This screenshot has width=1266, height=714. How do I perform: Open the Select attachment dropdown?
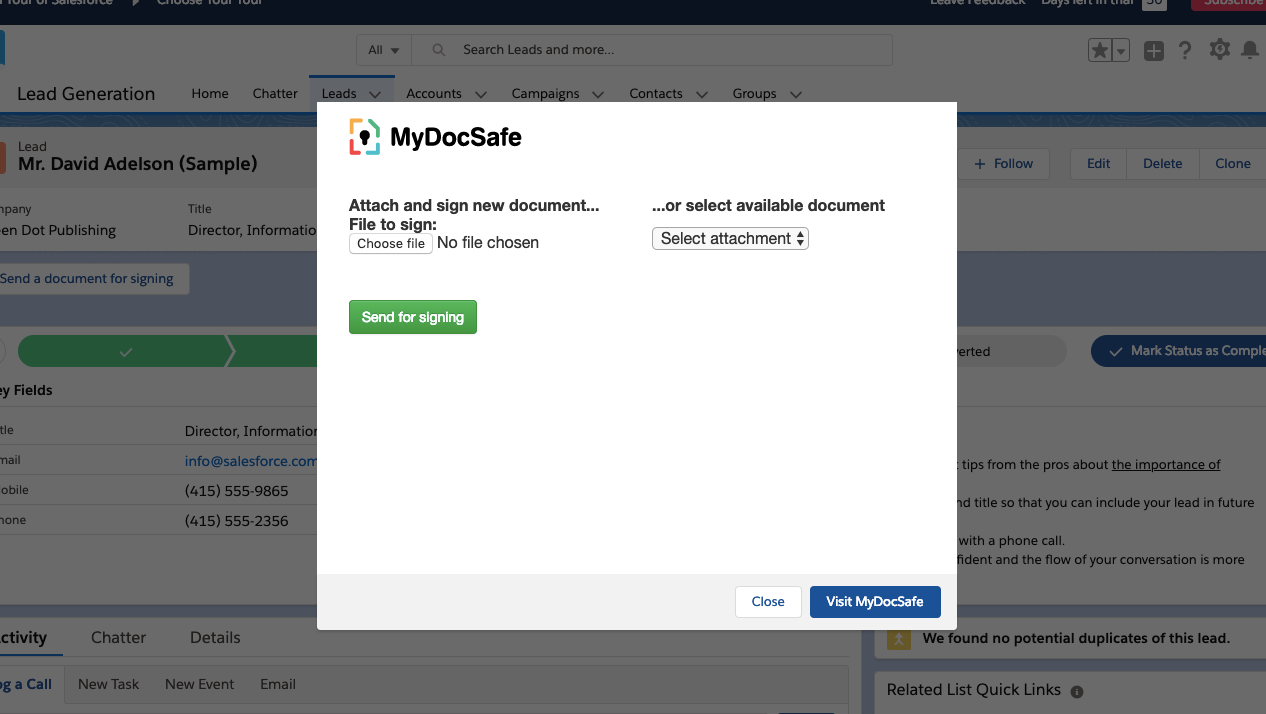point(730,238)
